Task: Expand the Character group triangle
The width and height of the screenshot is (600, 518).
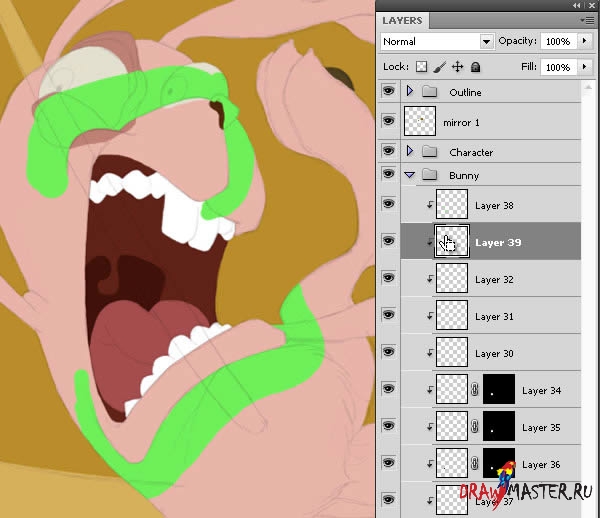Action: click(410, 151)
